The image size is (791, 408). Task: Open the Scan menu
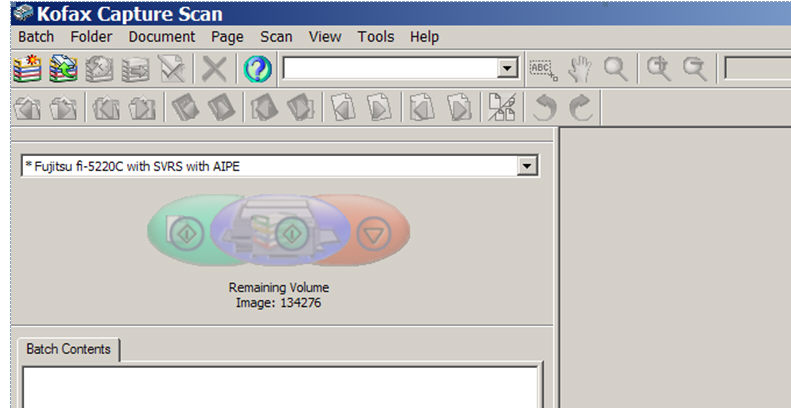click(x=276, y=37)
